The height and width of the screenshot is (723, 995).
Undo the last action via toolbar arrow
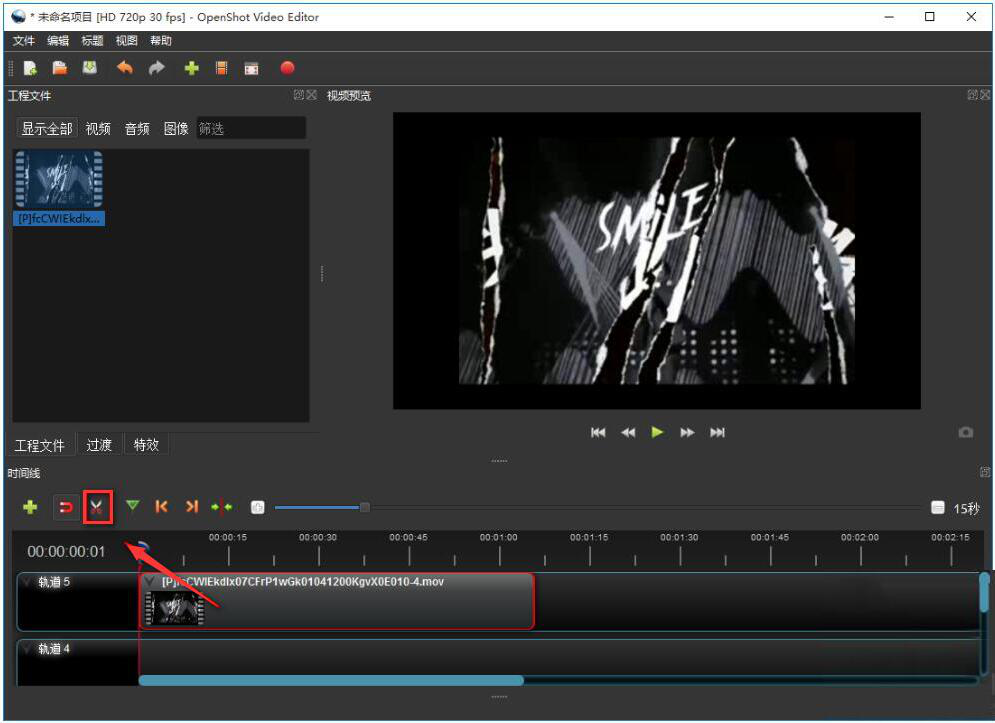[124, 68]
